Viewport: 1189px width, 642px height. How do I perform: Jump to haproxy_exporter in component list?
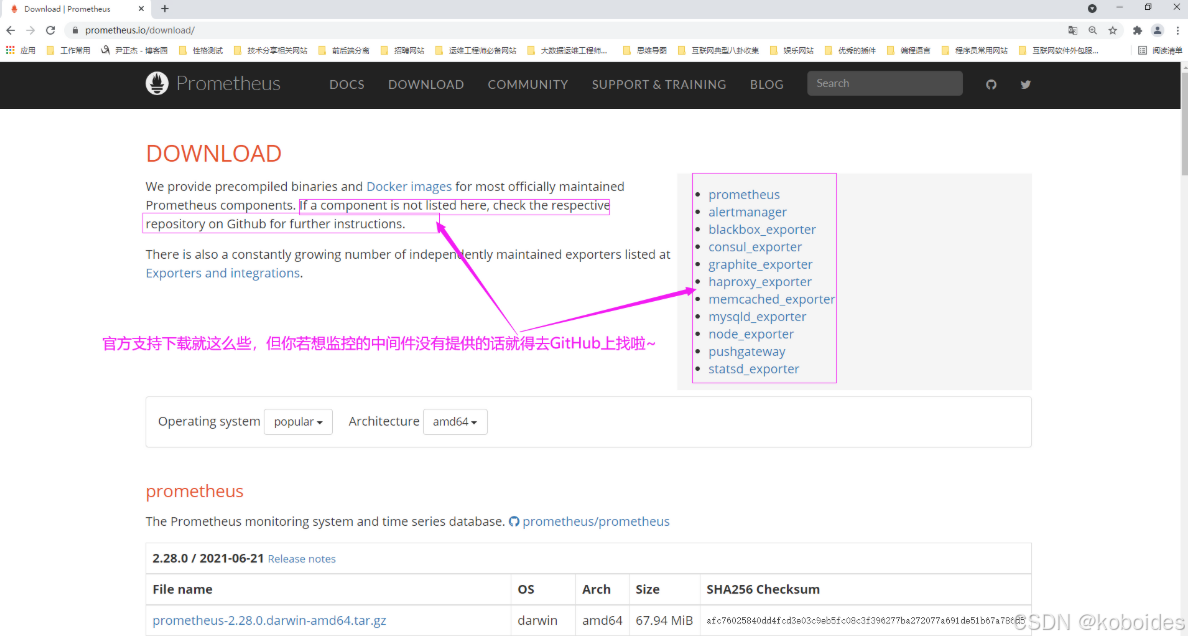tap(760, 282)
